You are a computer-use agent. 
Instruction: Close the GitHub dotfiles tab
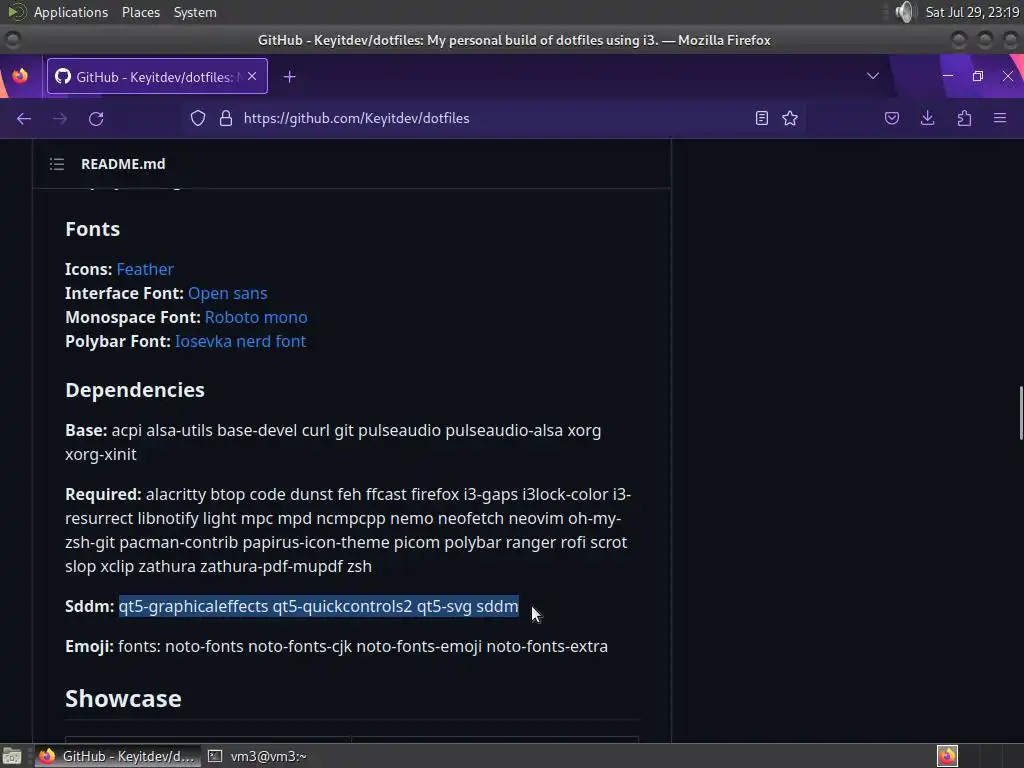(x=252, y=76)
